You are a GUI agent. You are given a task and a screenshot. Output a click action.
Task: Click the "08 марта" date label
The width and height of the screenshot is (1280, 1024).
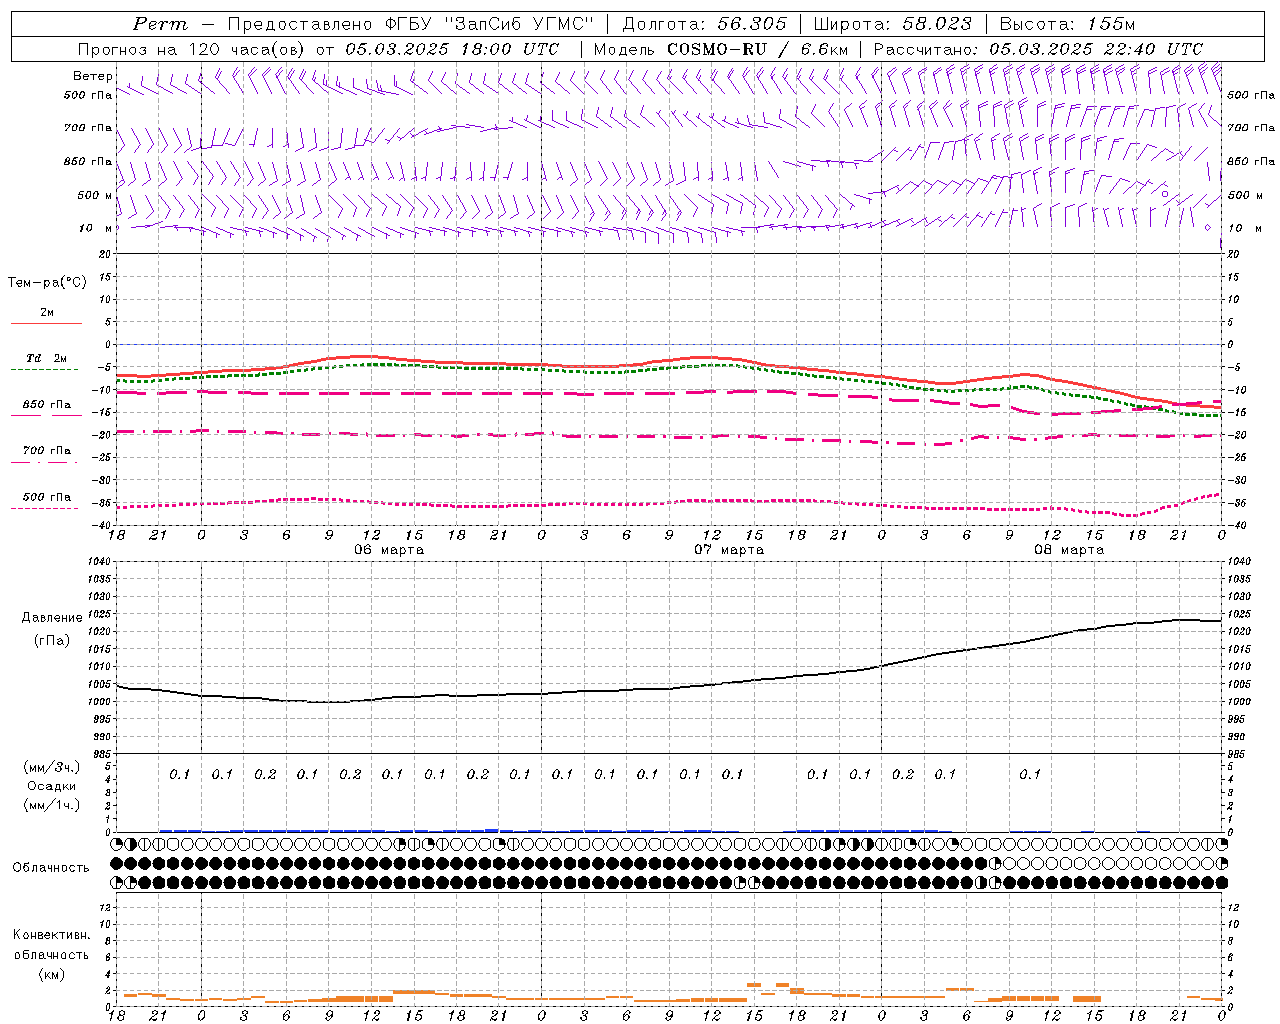[1069, 550]
